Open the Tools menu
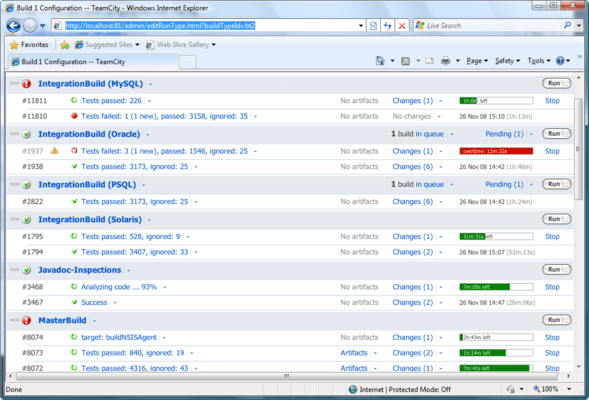Image resolution: width=589 pixels, height=400 pixels. click(x=538, y=61)
